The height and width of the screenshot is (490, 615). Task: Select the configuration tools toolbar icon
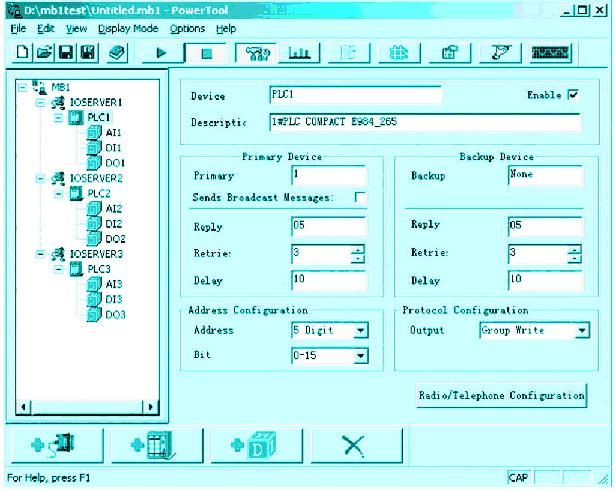pyautogui.click(x=257, y=53)
